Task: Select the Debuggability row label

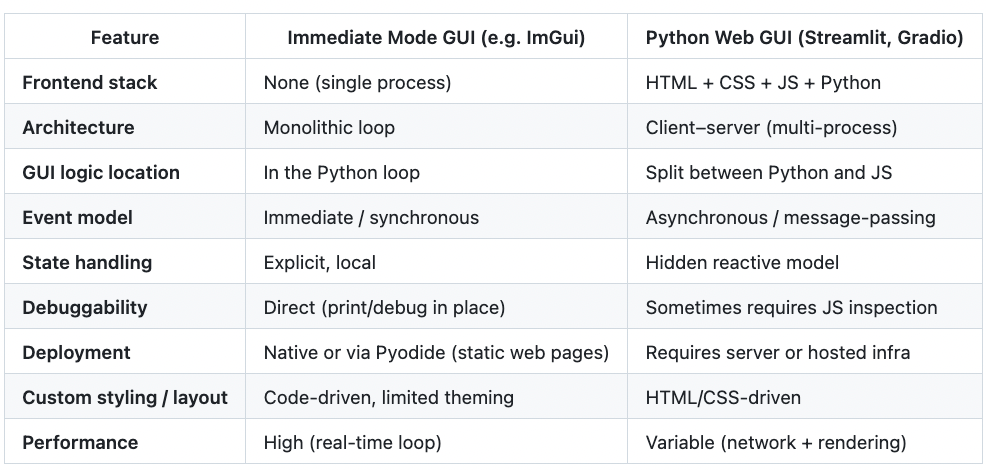Action: [x=85, y=308]
